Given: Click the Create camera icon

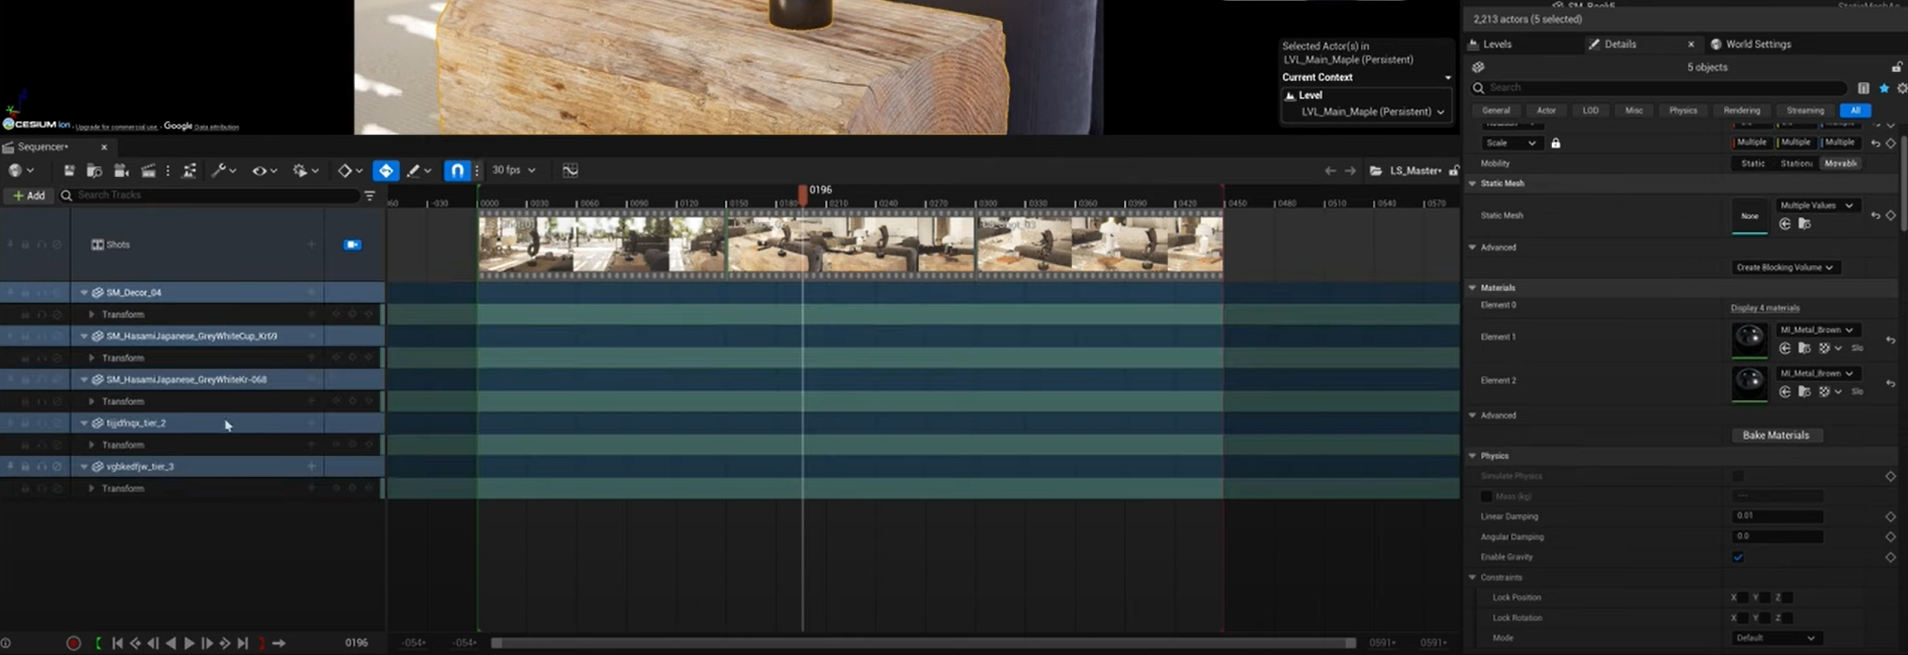Looking at the screenshot, I should pyautogui.click(x=122, y=171).
